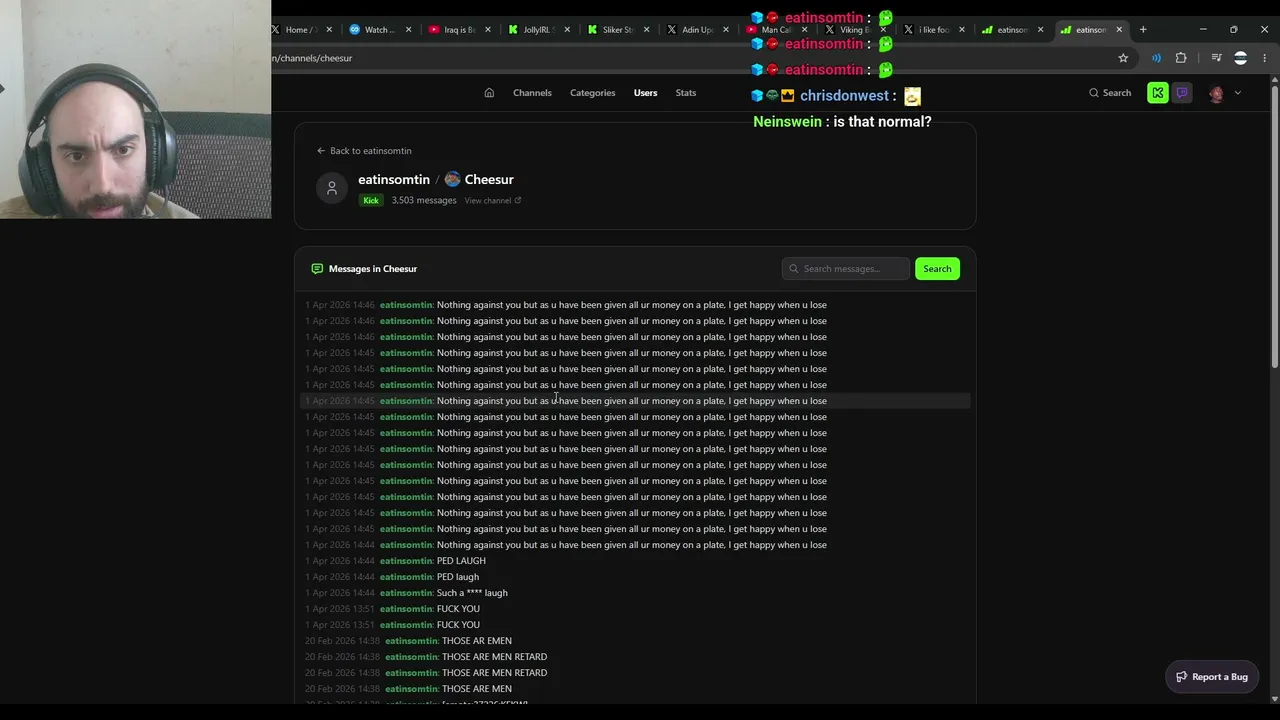Close the Home X tab
The image size is (1280, 720).
(x=329, y=30)
